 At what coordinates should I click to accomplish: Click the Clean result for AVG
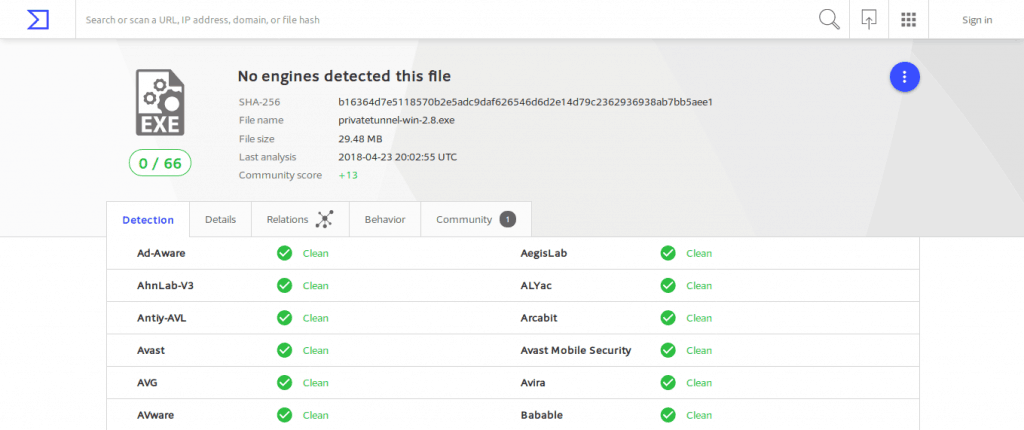[x=315, y=383]
